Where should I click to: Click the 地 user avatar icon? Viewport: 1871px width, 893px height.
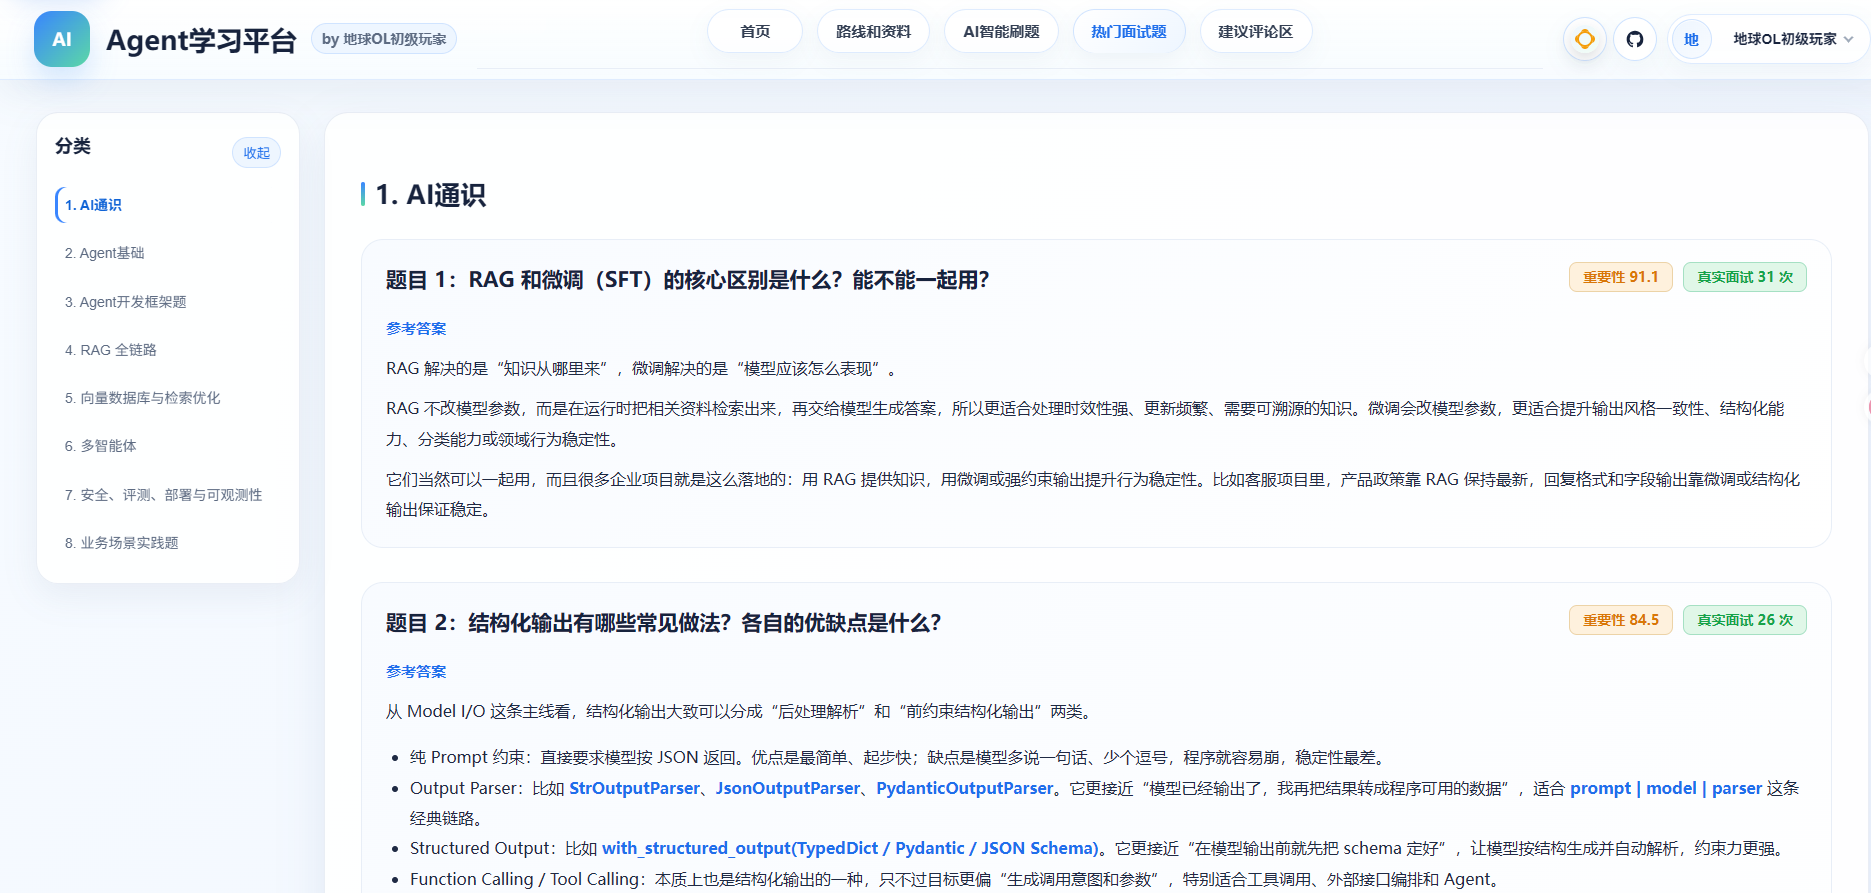1691,39
